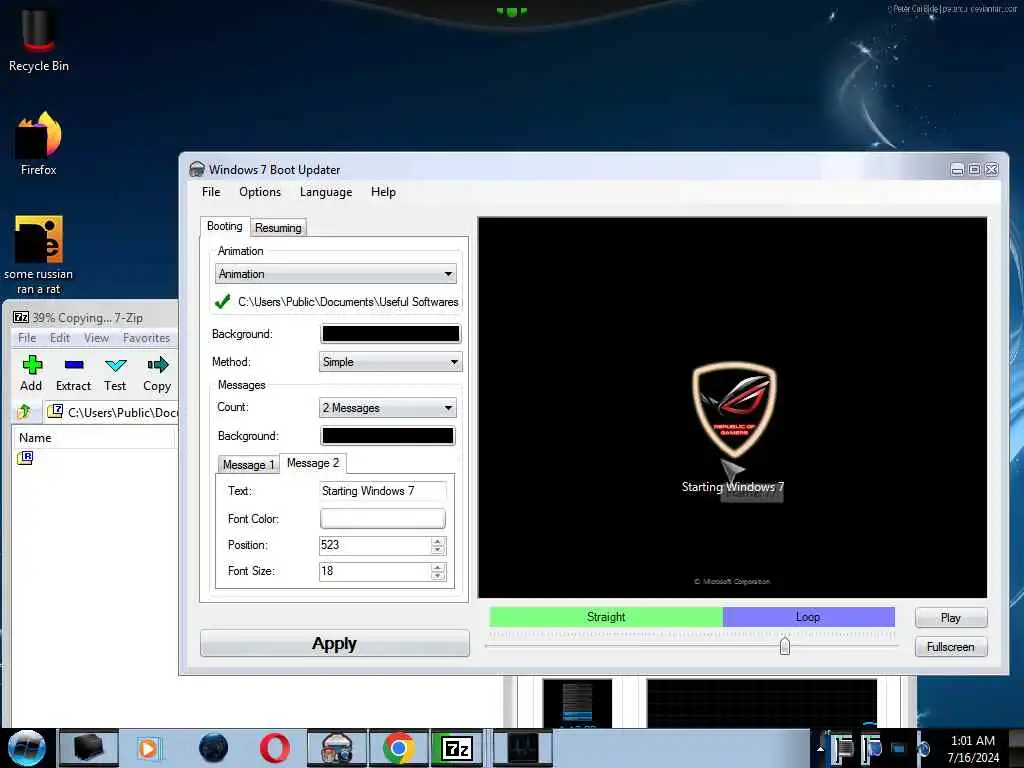Click the 7-Zip address path field

click(112, 412)
